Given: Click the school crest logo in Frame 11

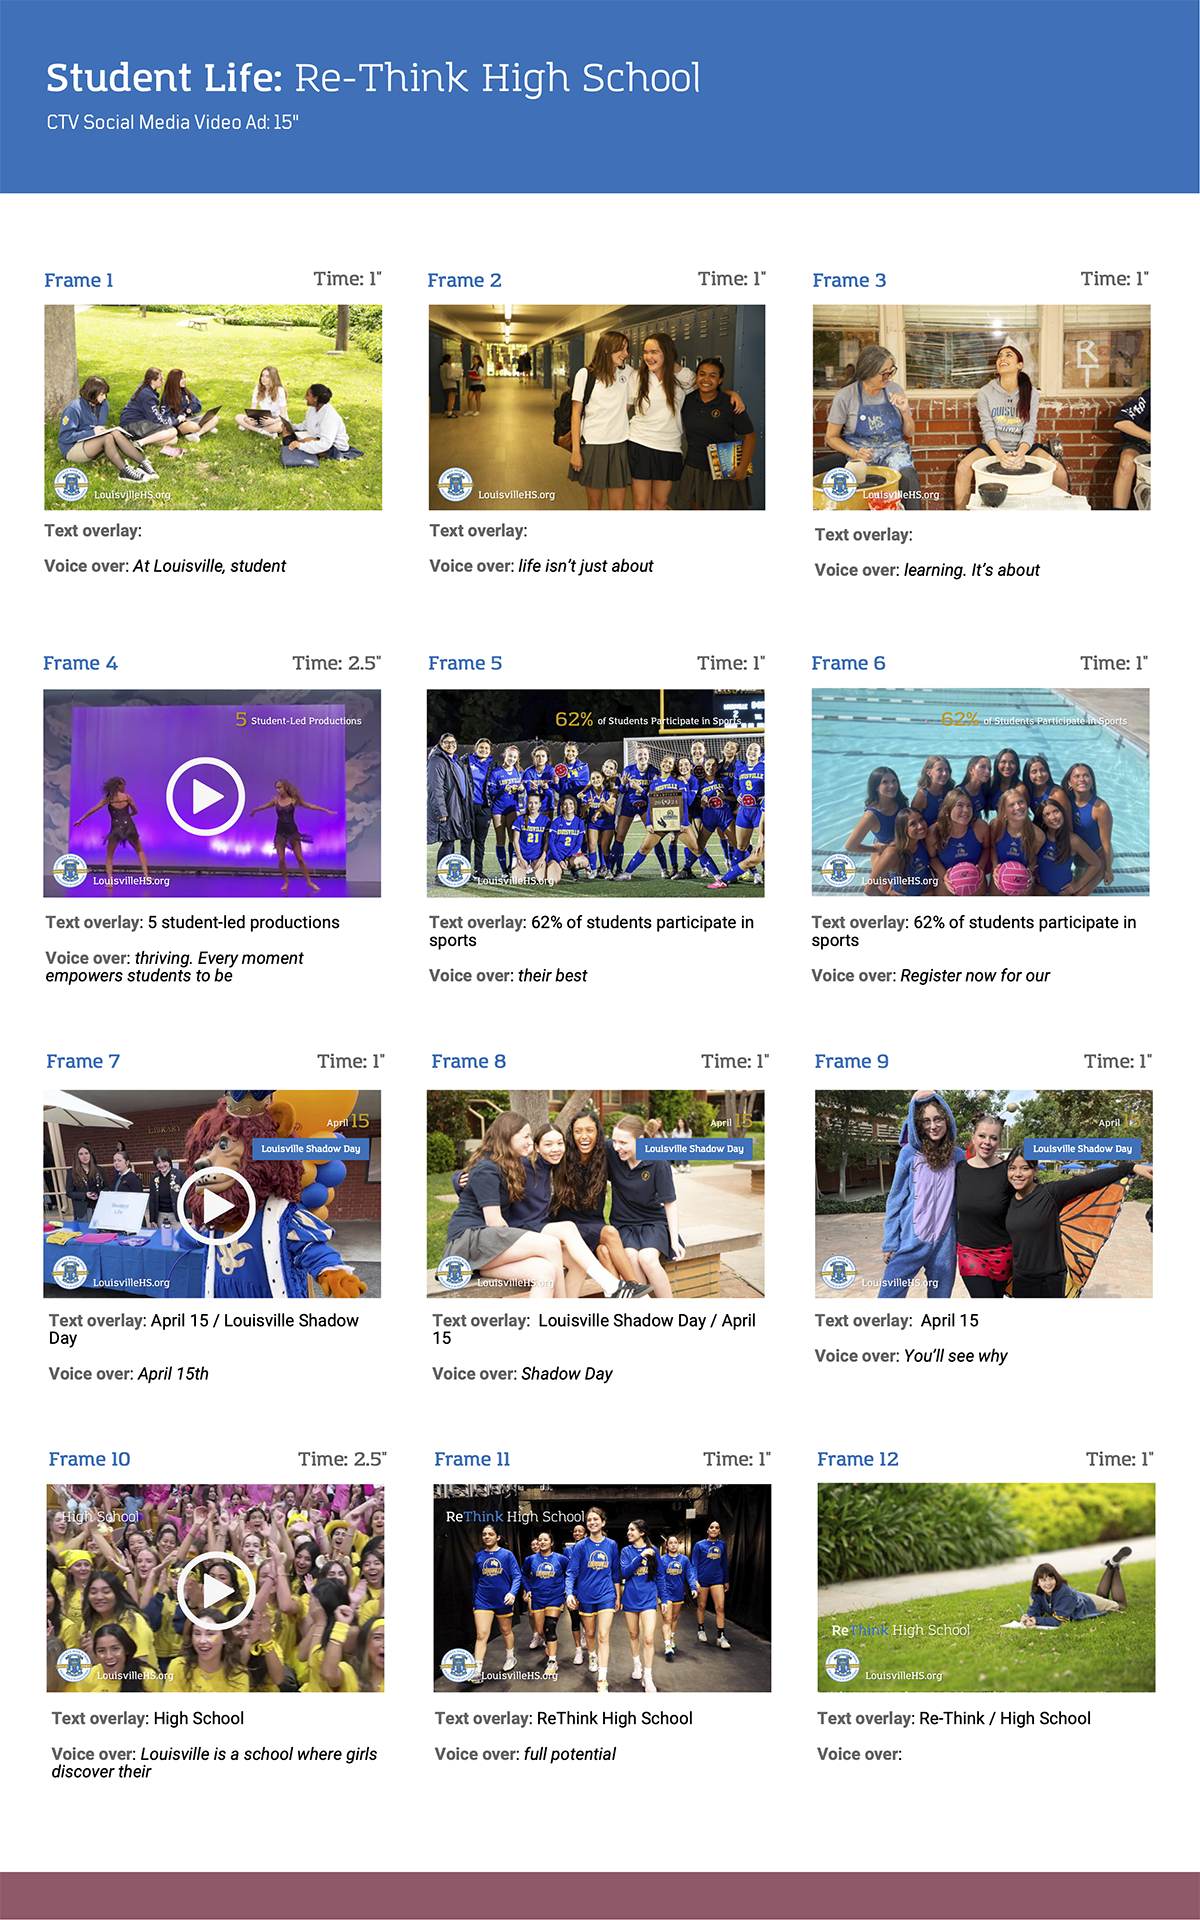Looking at the screenshot, I should click(458, 1667).
